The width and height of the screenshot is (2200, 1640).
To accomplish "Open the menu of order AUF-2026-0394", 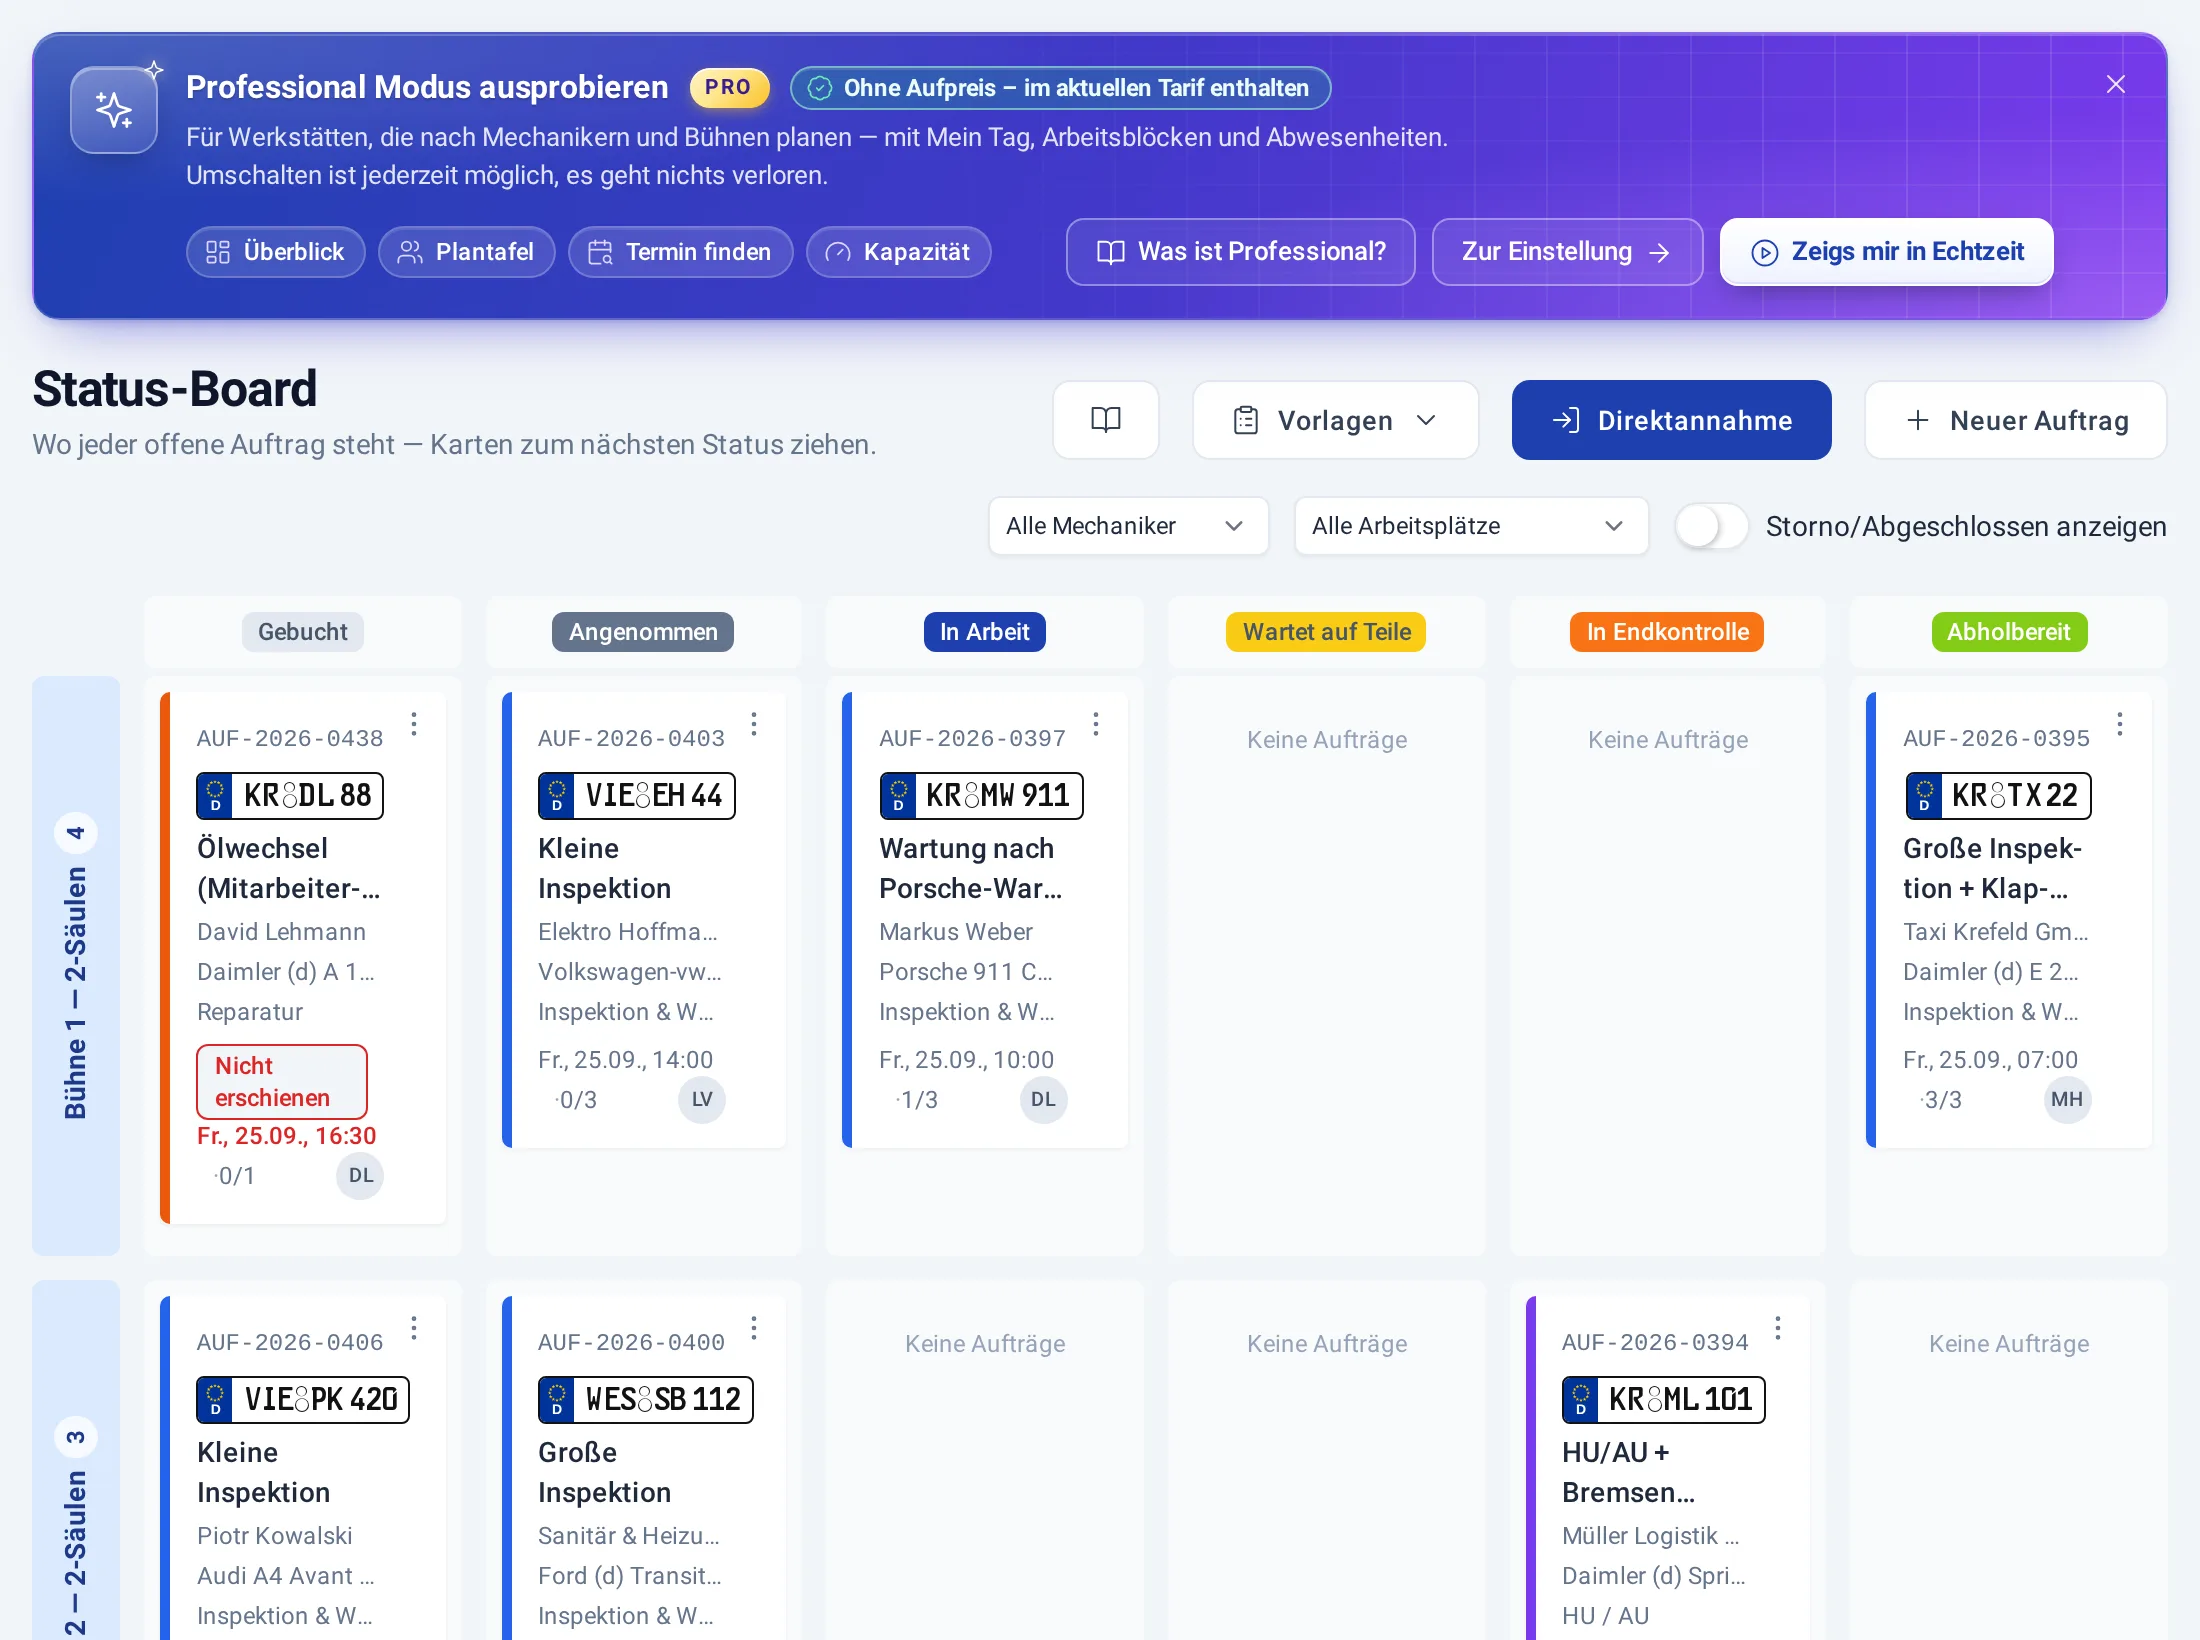I will click(1777, 1328).
